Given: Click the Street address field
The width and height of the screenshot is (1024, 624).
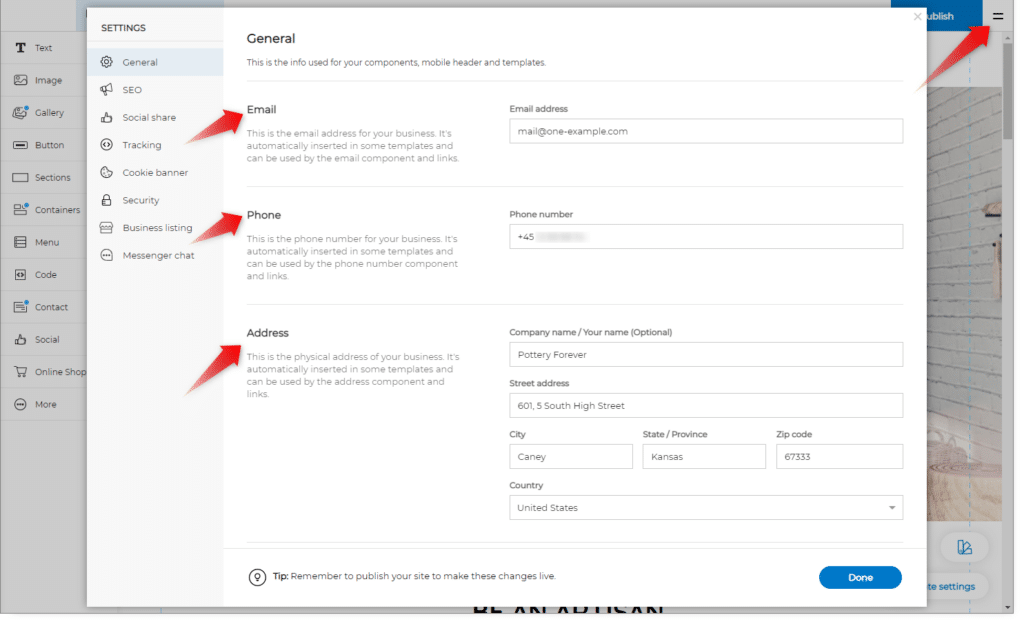Looking at the screenshot, I should (705, 405).
